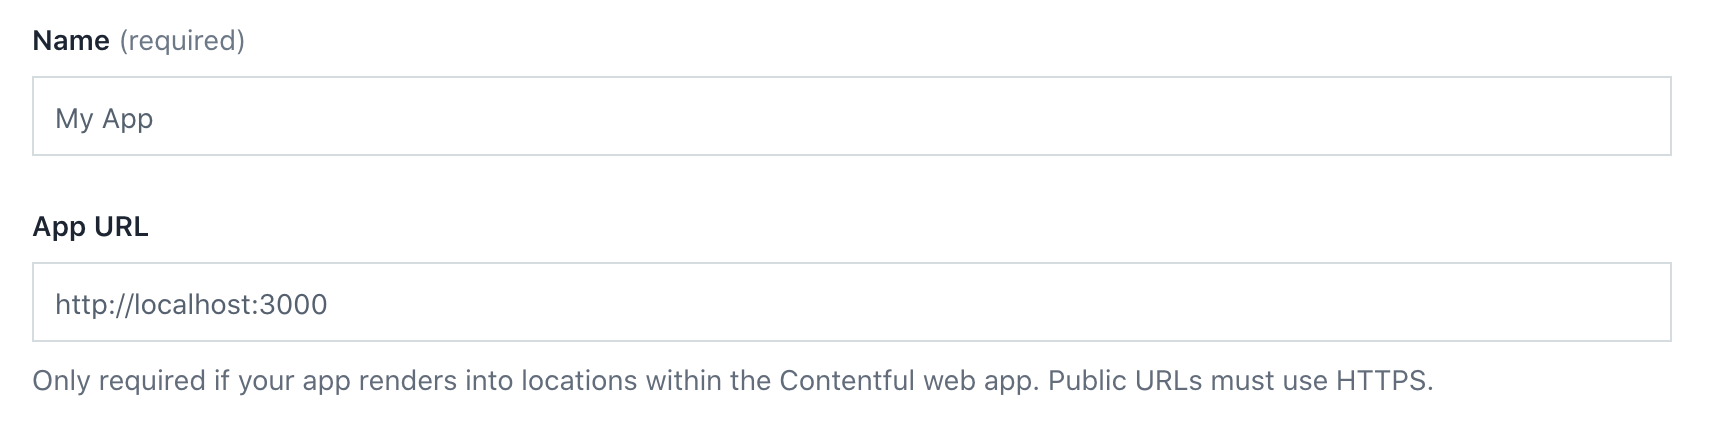Image resolution: width=1712 pixels, height=436 pixels.
Task: Click the "http://localhost:3000" placeholder text
Action: pyautogui.click(x=191, y=304)
